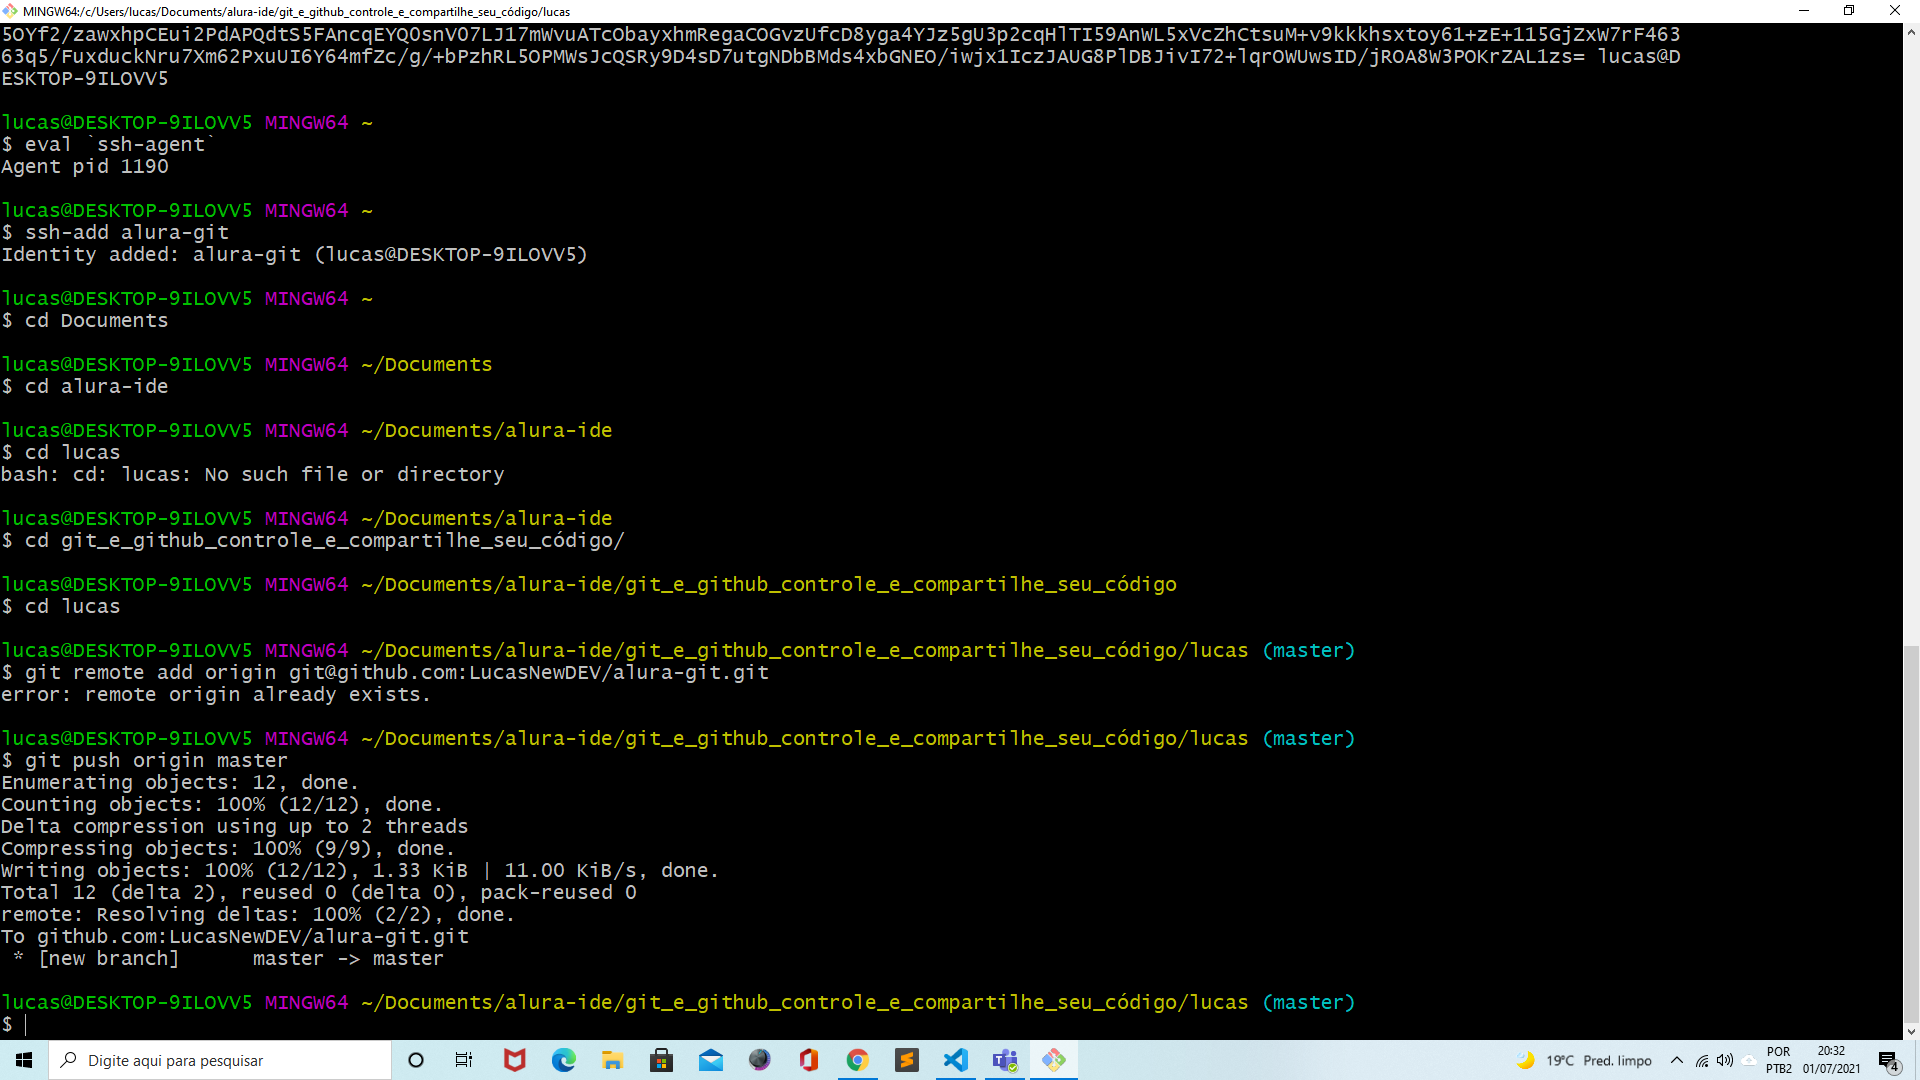Screen dimensions: 1920x1080
Task: Switch to Visual Studio Code on the taskbar
Action: click(955, 1060)
